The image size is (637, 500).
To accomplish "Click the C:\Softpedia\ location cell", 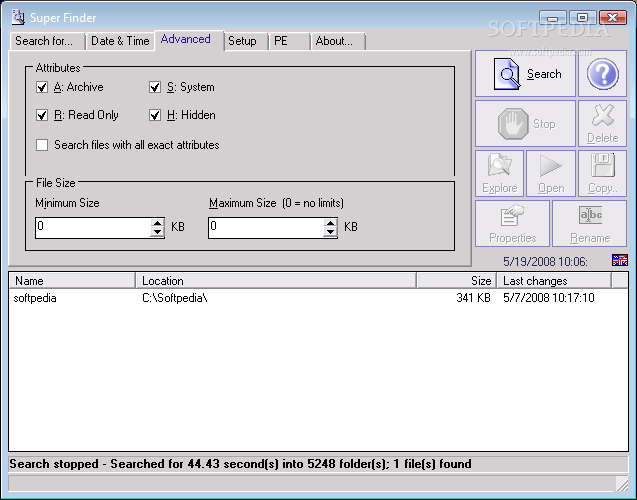I will (175, 298).
